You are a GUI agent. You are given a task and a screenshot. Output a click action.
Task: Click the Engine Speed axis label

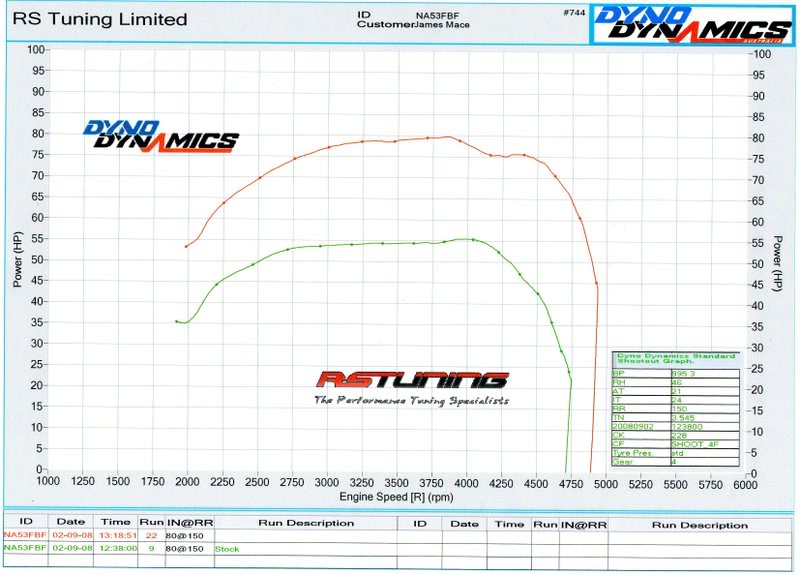point(397,497)
